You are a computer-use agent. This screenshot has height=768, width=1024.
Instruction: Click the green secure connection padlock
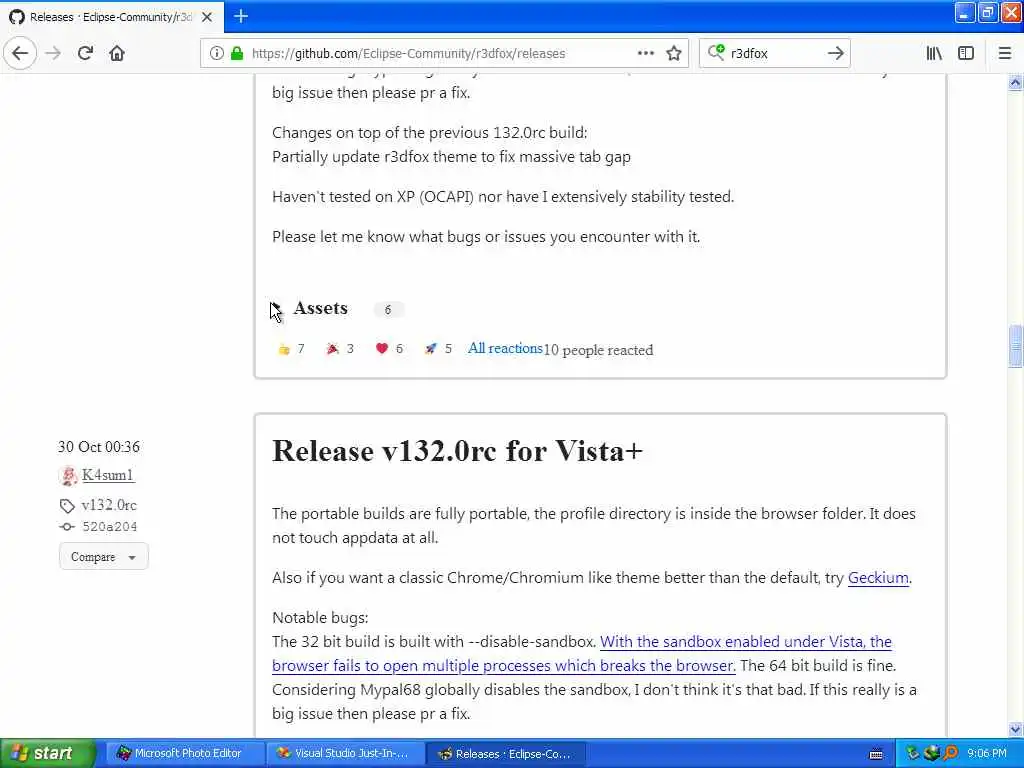click(236, 54)
